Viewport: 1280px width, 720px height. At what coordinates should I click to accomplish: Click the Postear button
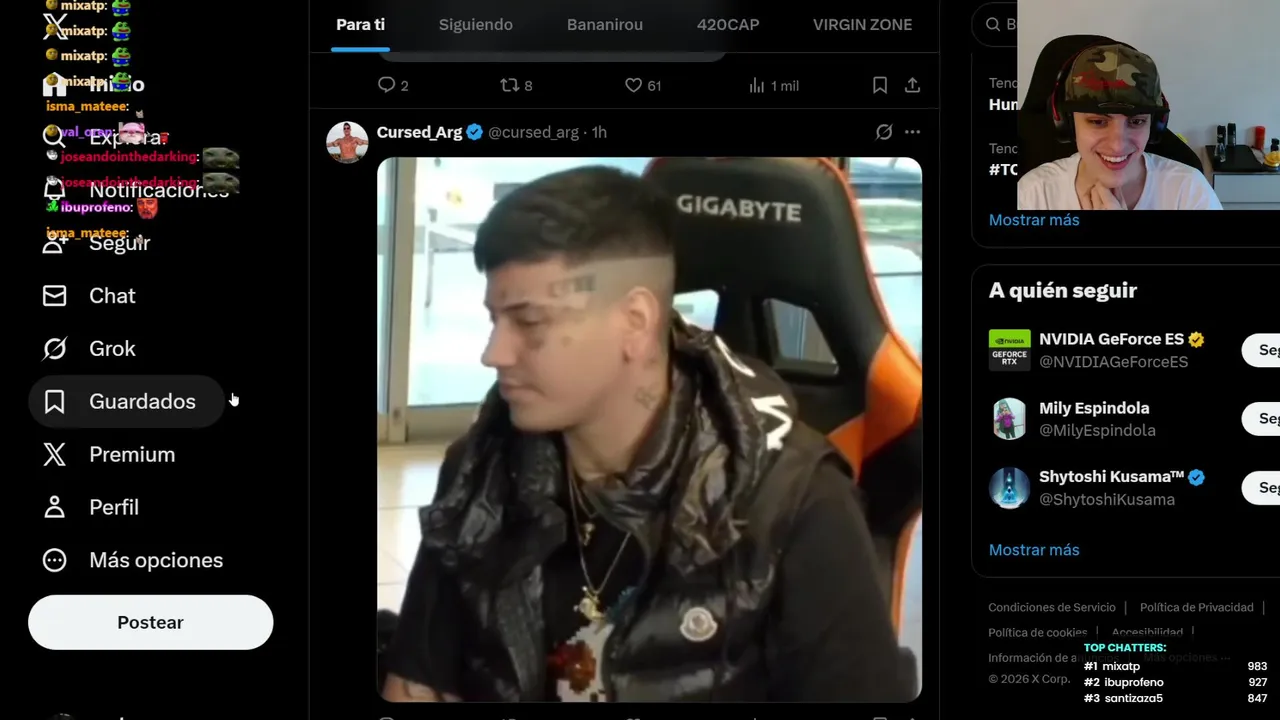coord(150,622)
